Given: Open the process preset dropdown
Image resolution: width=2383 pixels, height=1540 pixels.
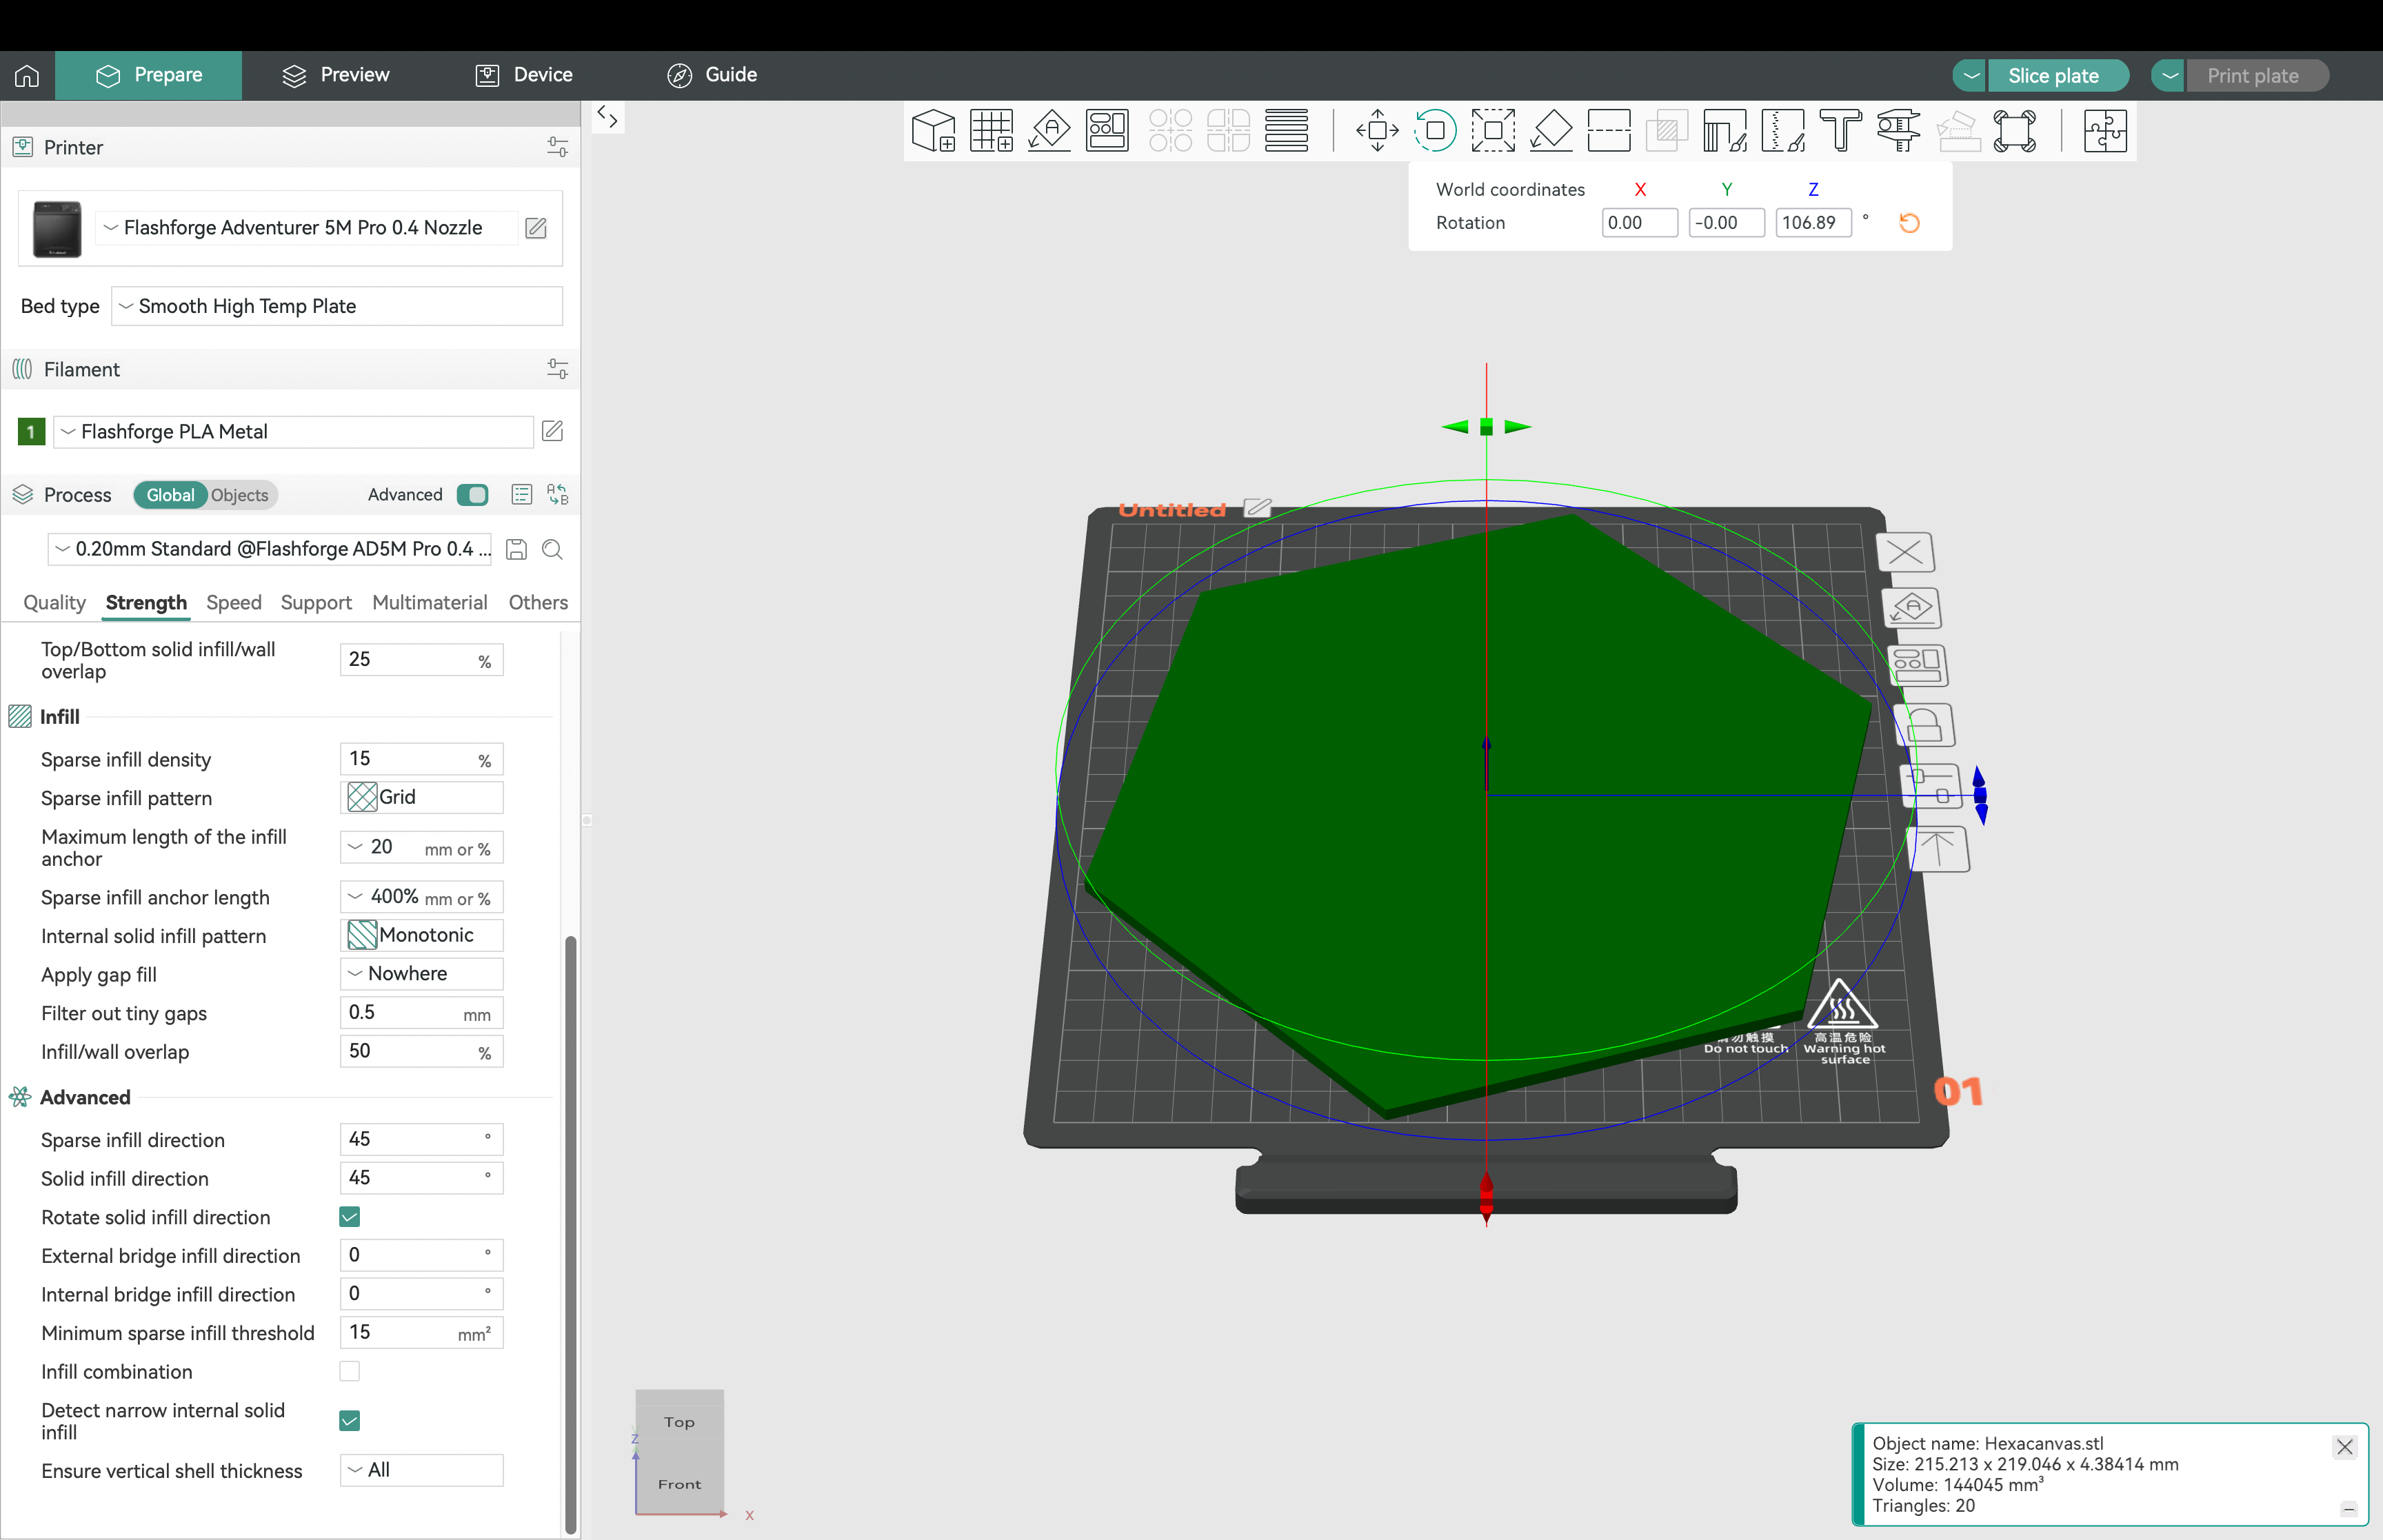Looking at the screenshot, I should point(270,549).
